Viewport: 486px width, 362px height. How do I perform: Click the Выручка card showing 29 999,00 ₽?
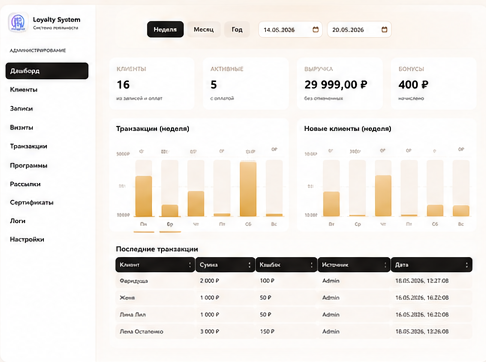point(340,84)
